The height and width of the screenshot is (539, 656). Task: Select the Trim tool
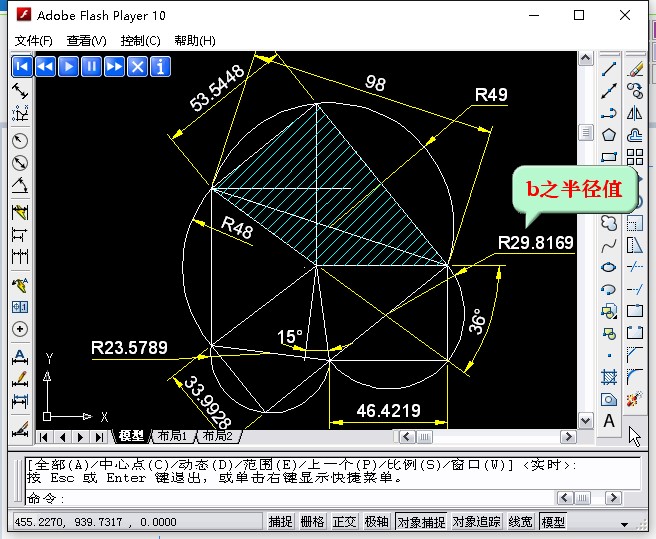(x=635, y=267)
